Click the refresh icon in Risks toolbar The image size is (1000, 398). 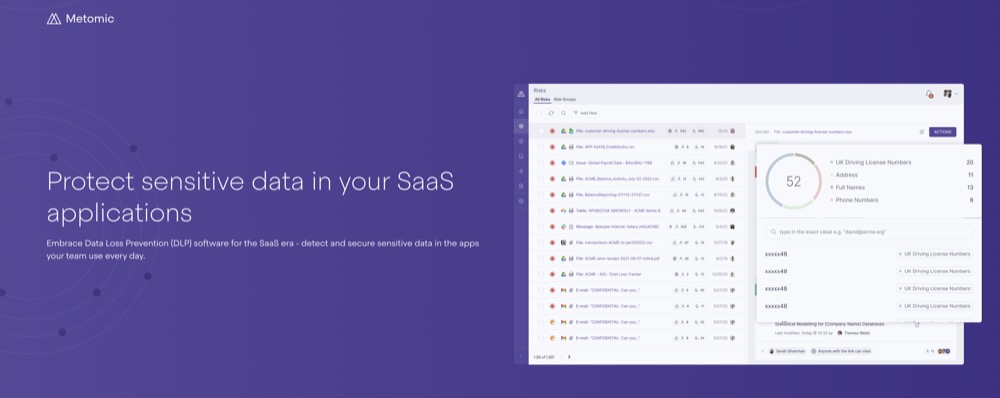551,113
